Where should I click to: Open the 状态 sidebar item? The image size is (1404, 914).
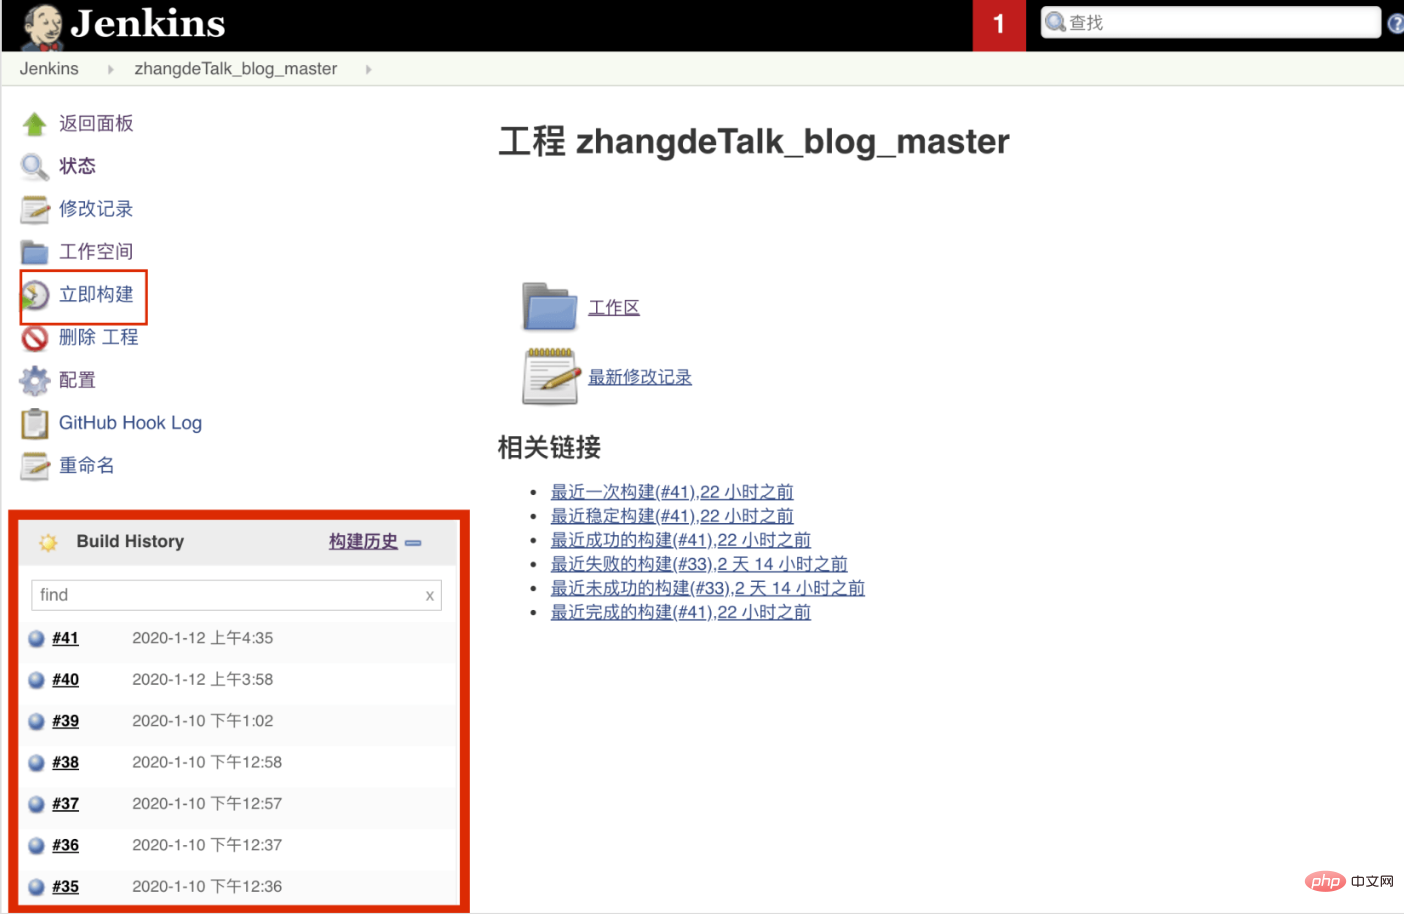pyautogui.click(x=77, y=166)
